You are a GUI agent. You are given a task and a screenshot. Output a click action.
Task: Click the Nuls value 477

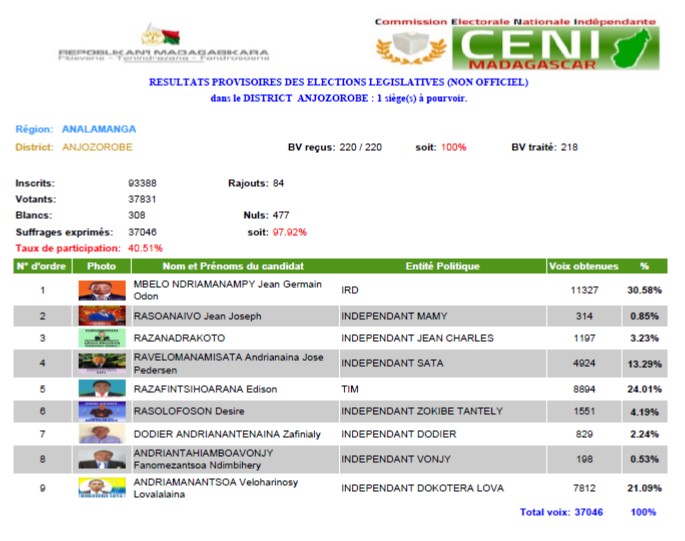[281, 215]
